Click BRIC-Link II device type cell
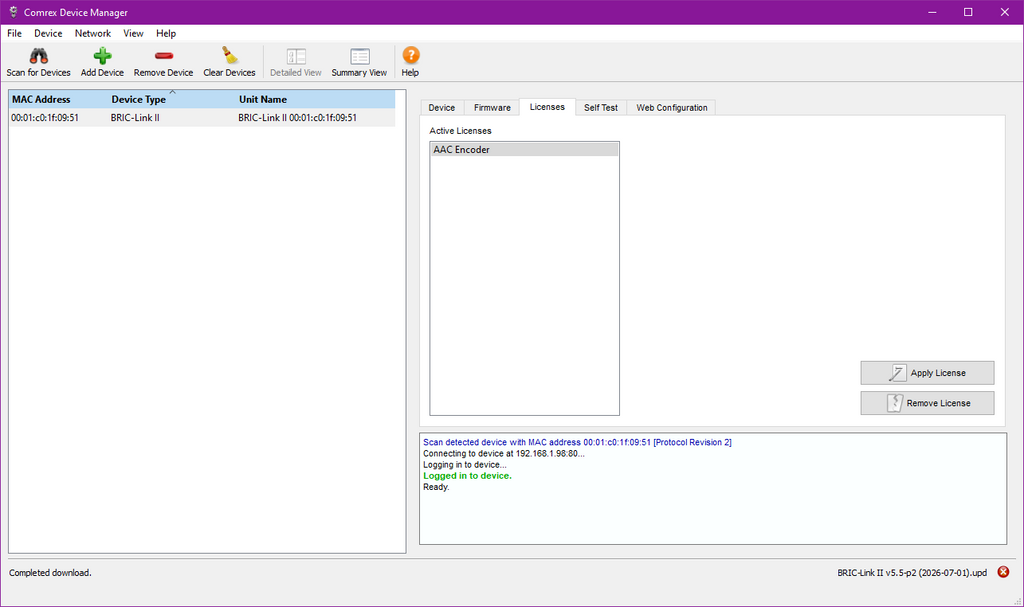This screenshot has height=607, width=1024. [135, 118]
